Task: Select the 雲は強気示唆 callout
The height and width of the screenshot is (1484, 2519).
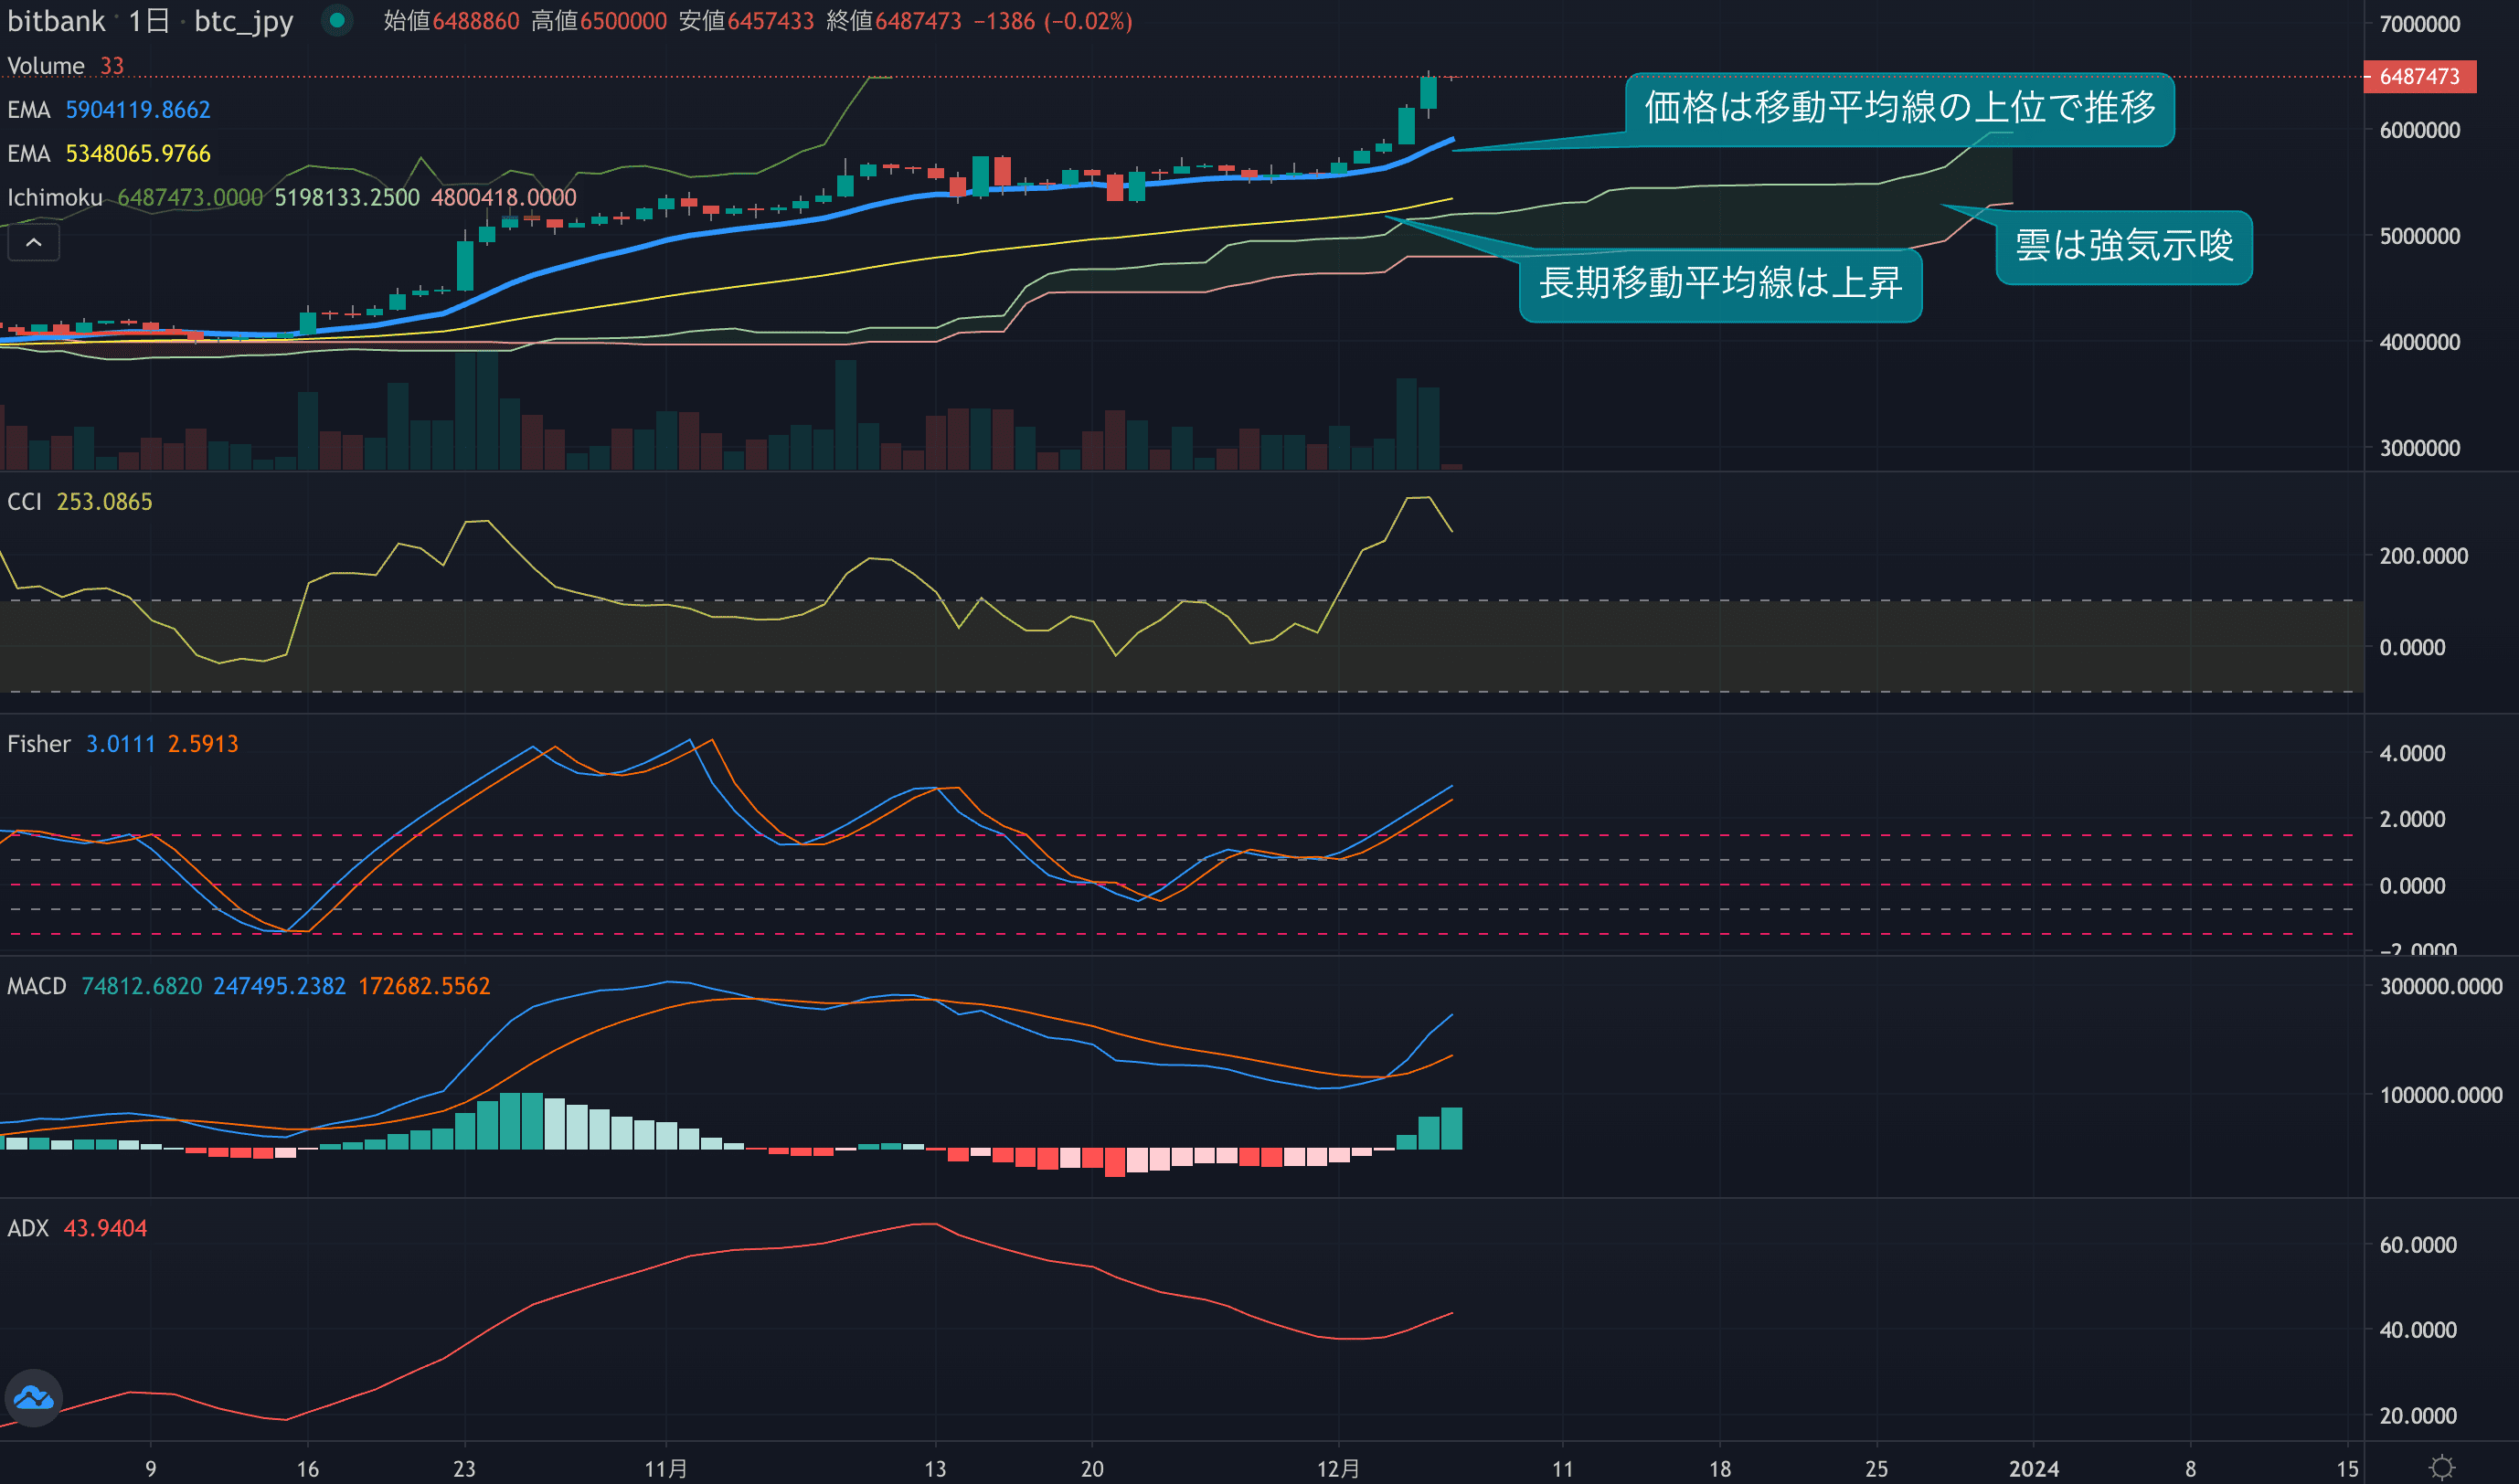Action: 2123,246
